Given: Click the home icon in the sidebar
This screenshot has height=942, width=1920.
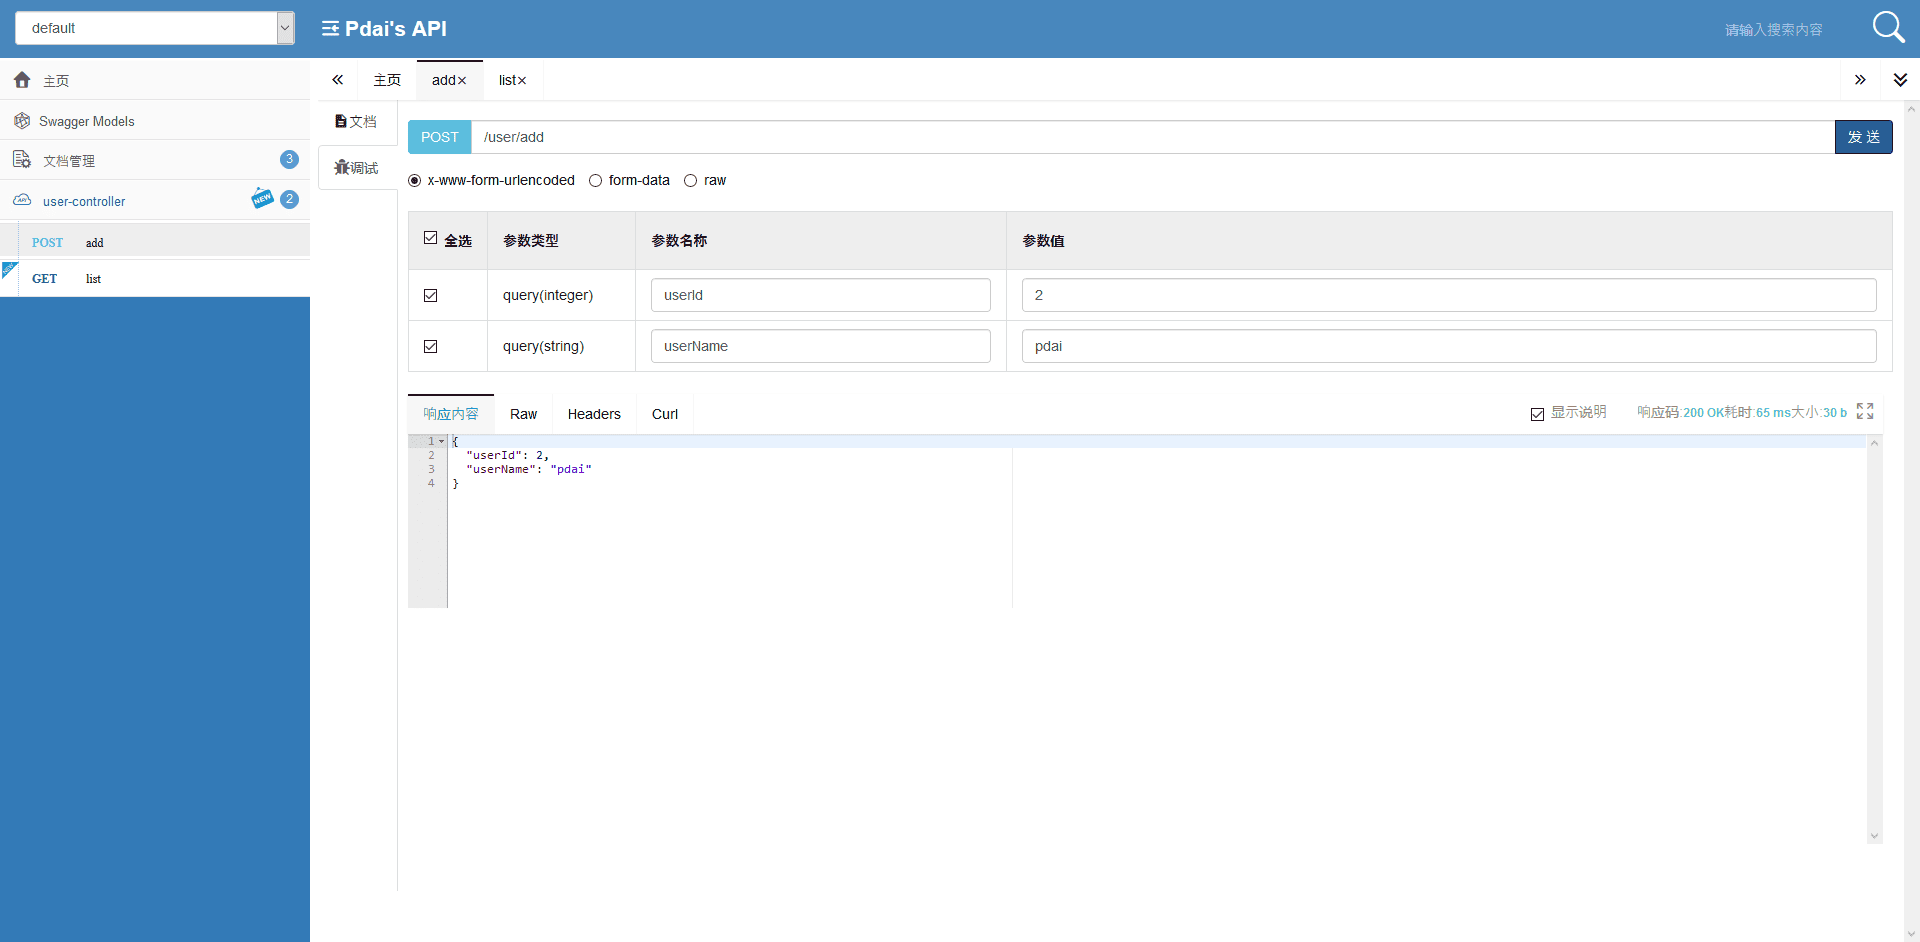Looking at the screenshot, I should pyautogui.click(x=22, y=80).
